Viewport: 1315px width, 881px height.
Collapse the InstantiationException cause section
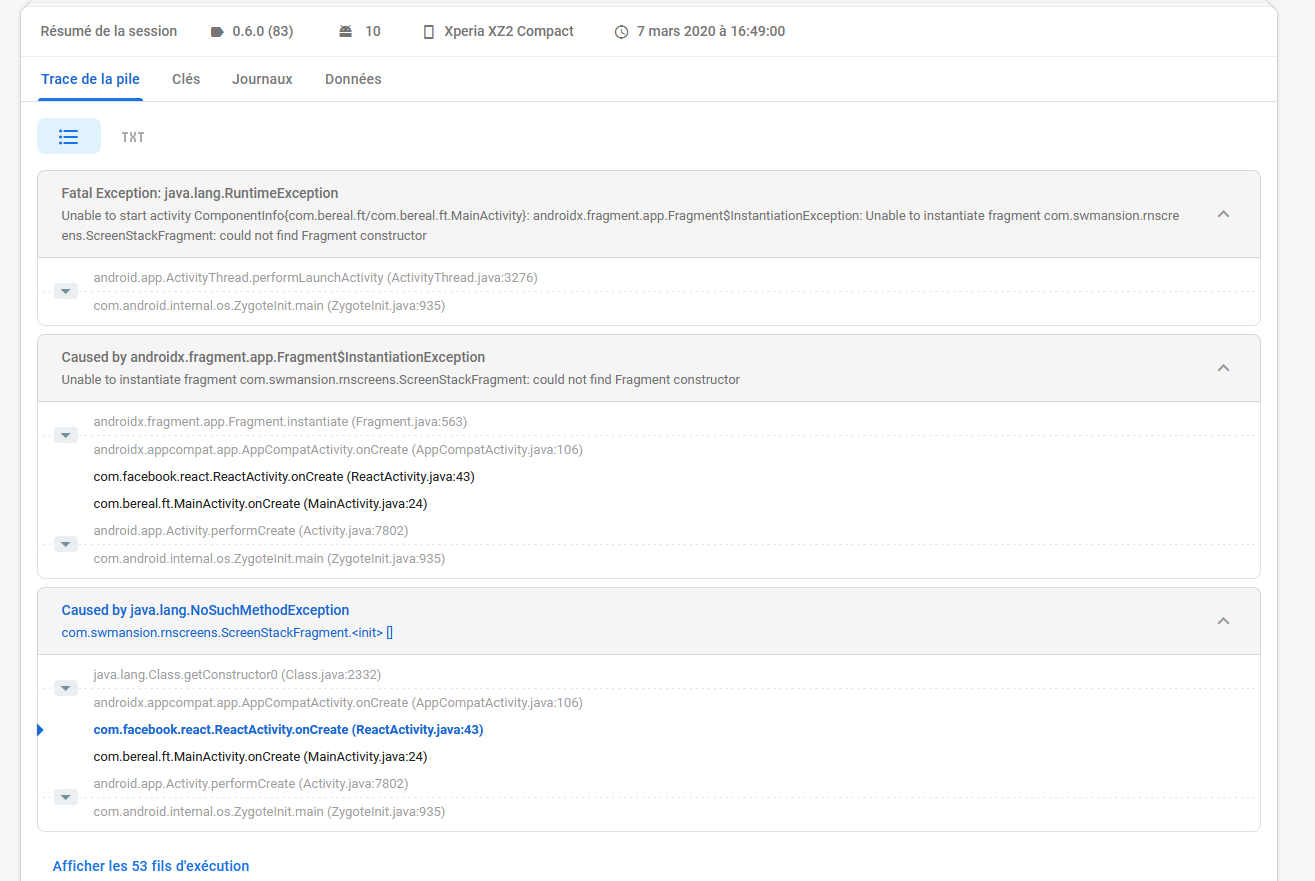coord(1223,368)
